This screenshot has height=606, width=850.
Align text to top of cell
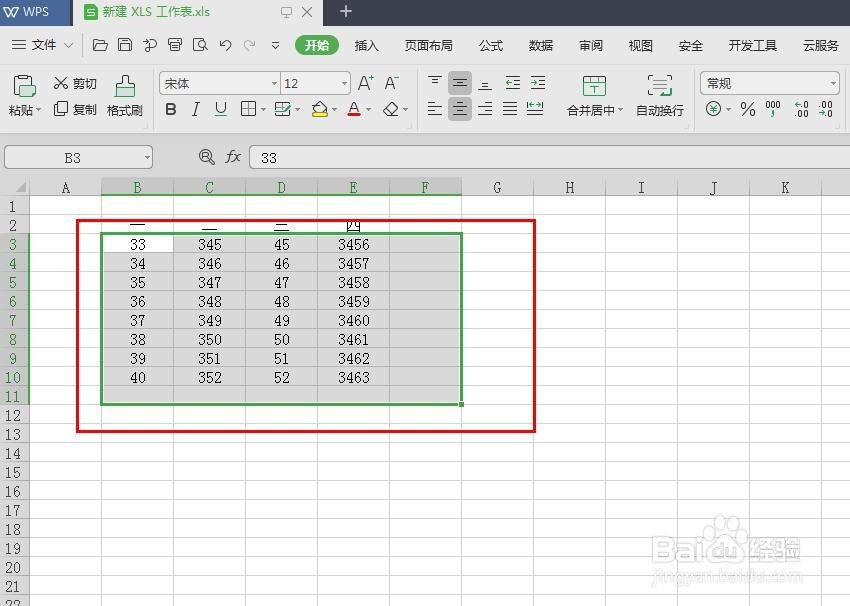pos(434,83)
